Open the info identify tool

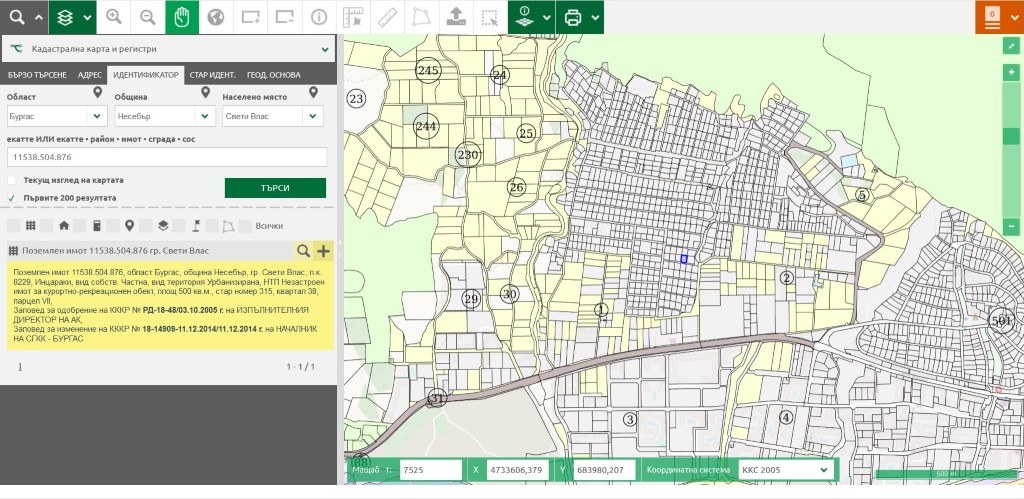[318, 17]
